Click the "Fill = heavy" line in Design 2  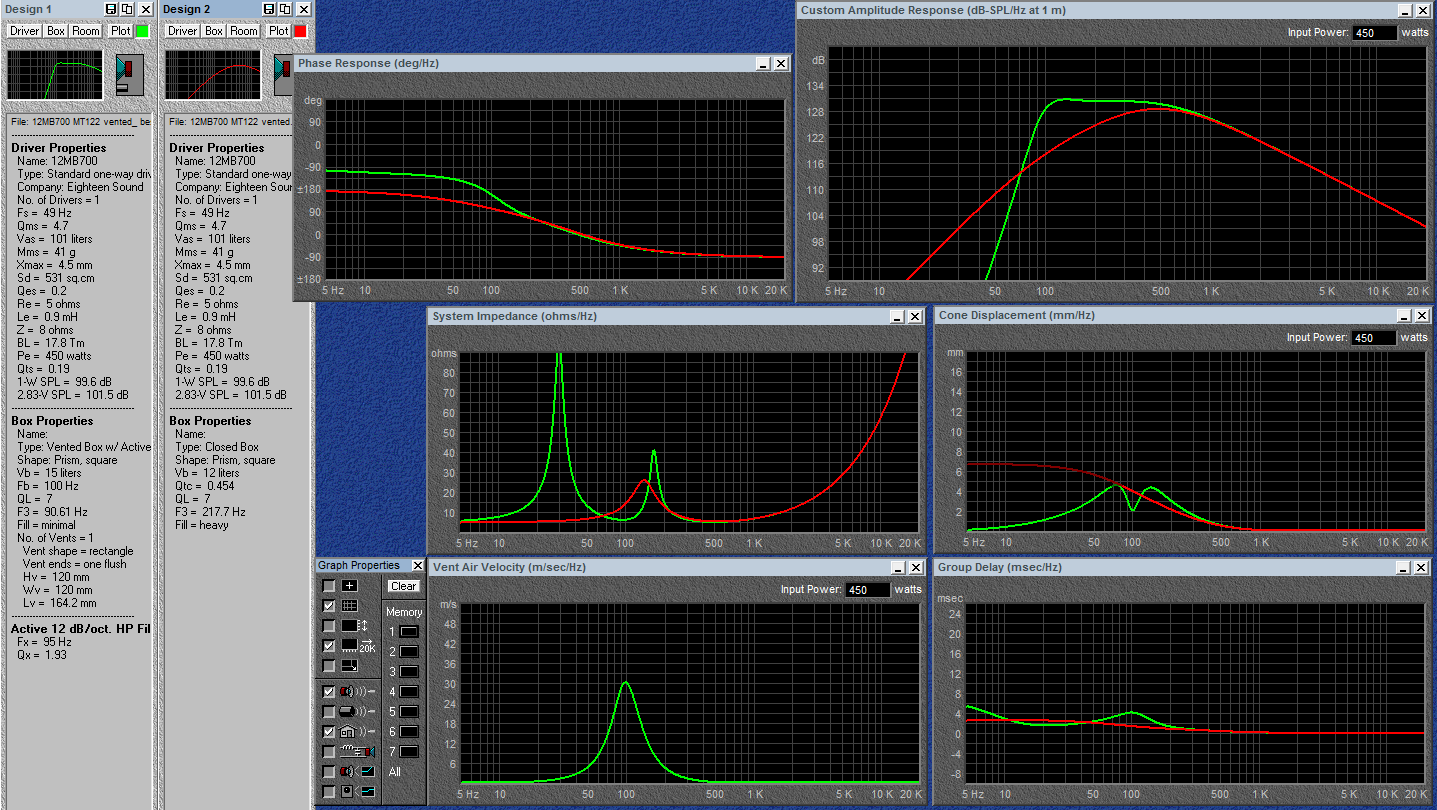click(x=201, y=525)
